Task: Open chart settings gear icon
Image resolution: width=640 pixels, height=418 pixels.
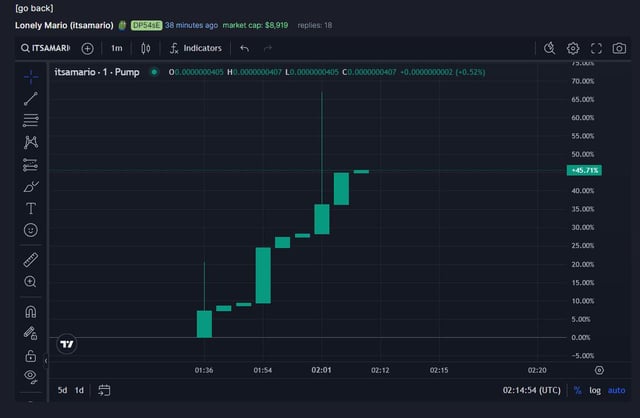Action: [573, 48]
